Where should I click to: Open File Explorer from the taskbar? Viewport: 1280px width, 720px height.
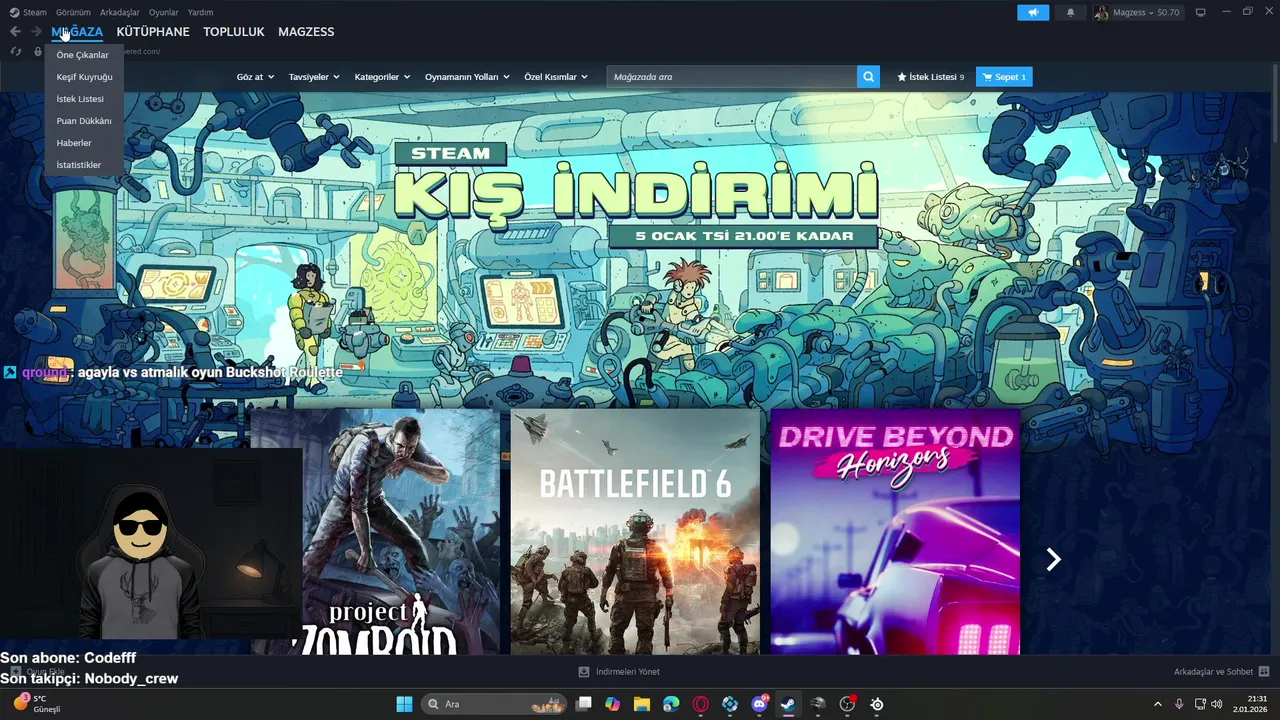(x=642, y=704)
